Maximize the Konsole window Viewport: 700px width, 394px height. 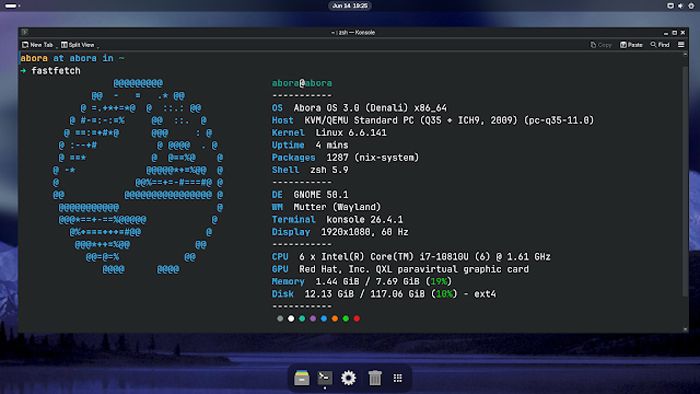click(674, 33)
